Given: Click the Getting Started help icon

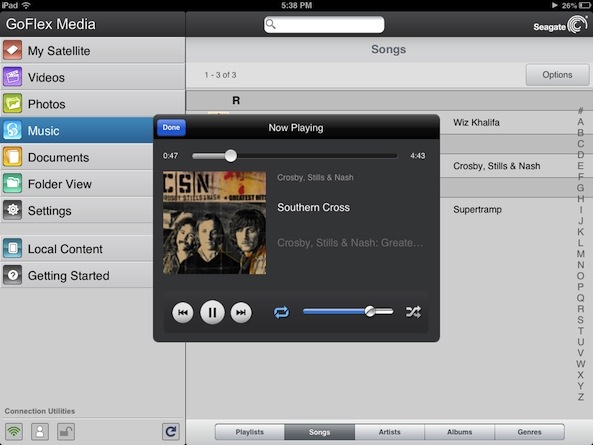Looking at the screenshot, I should click(12, 275).
